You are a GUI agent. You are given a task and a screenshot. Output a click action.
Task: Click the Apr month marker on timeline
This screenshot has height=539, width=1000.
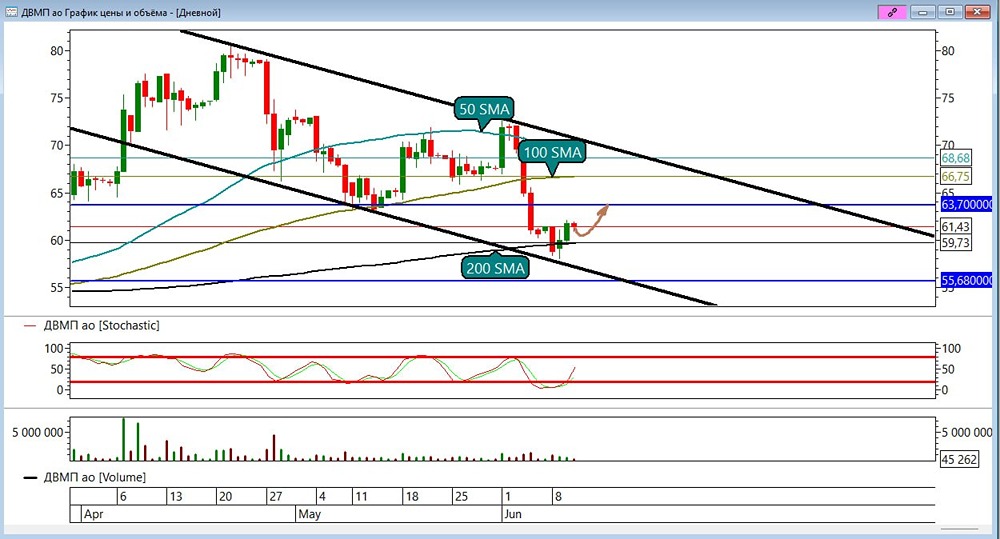pyautogui.click(x=93, y=514)
